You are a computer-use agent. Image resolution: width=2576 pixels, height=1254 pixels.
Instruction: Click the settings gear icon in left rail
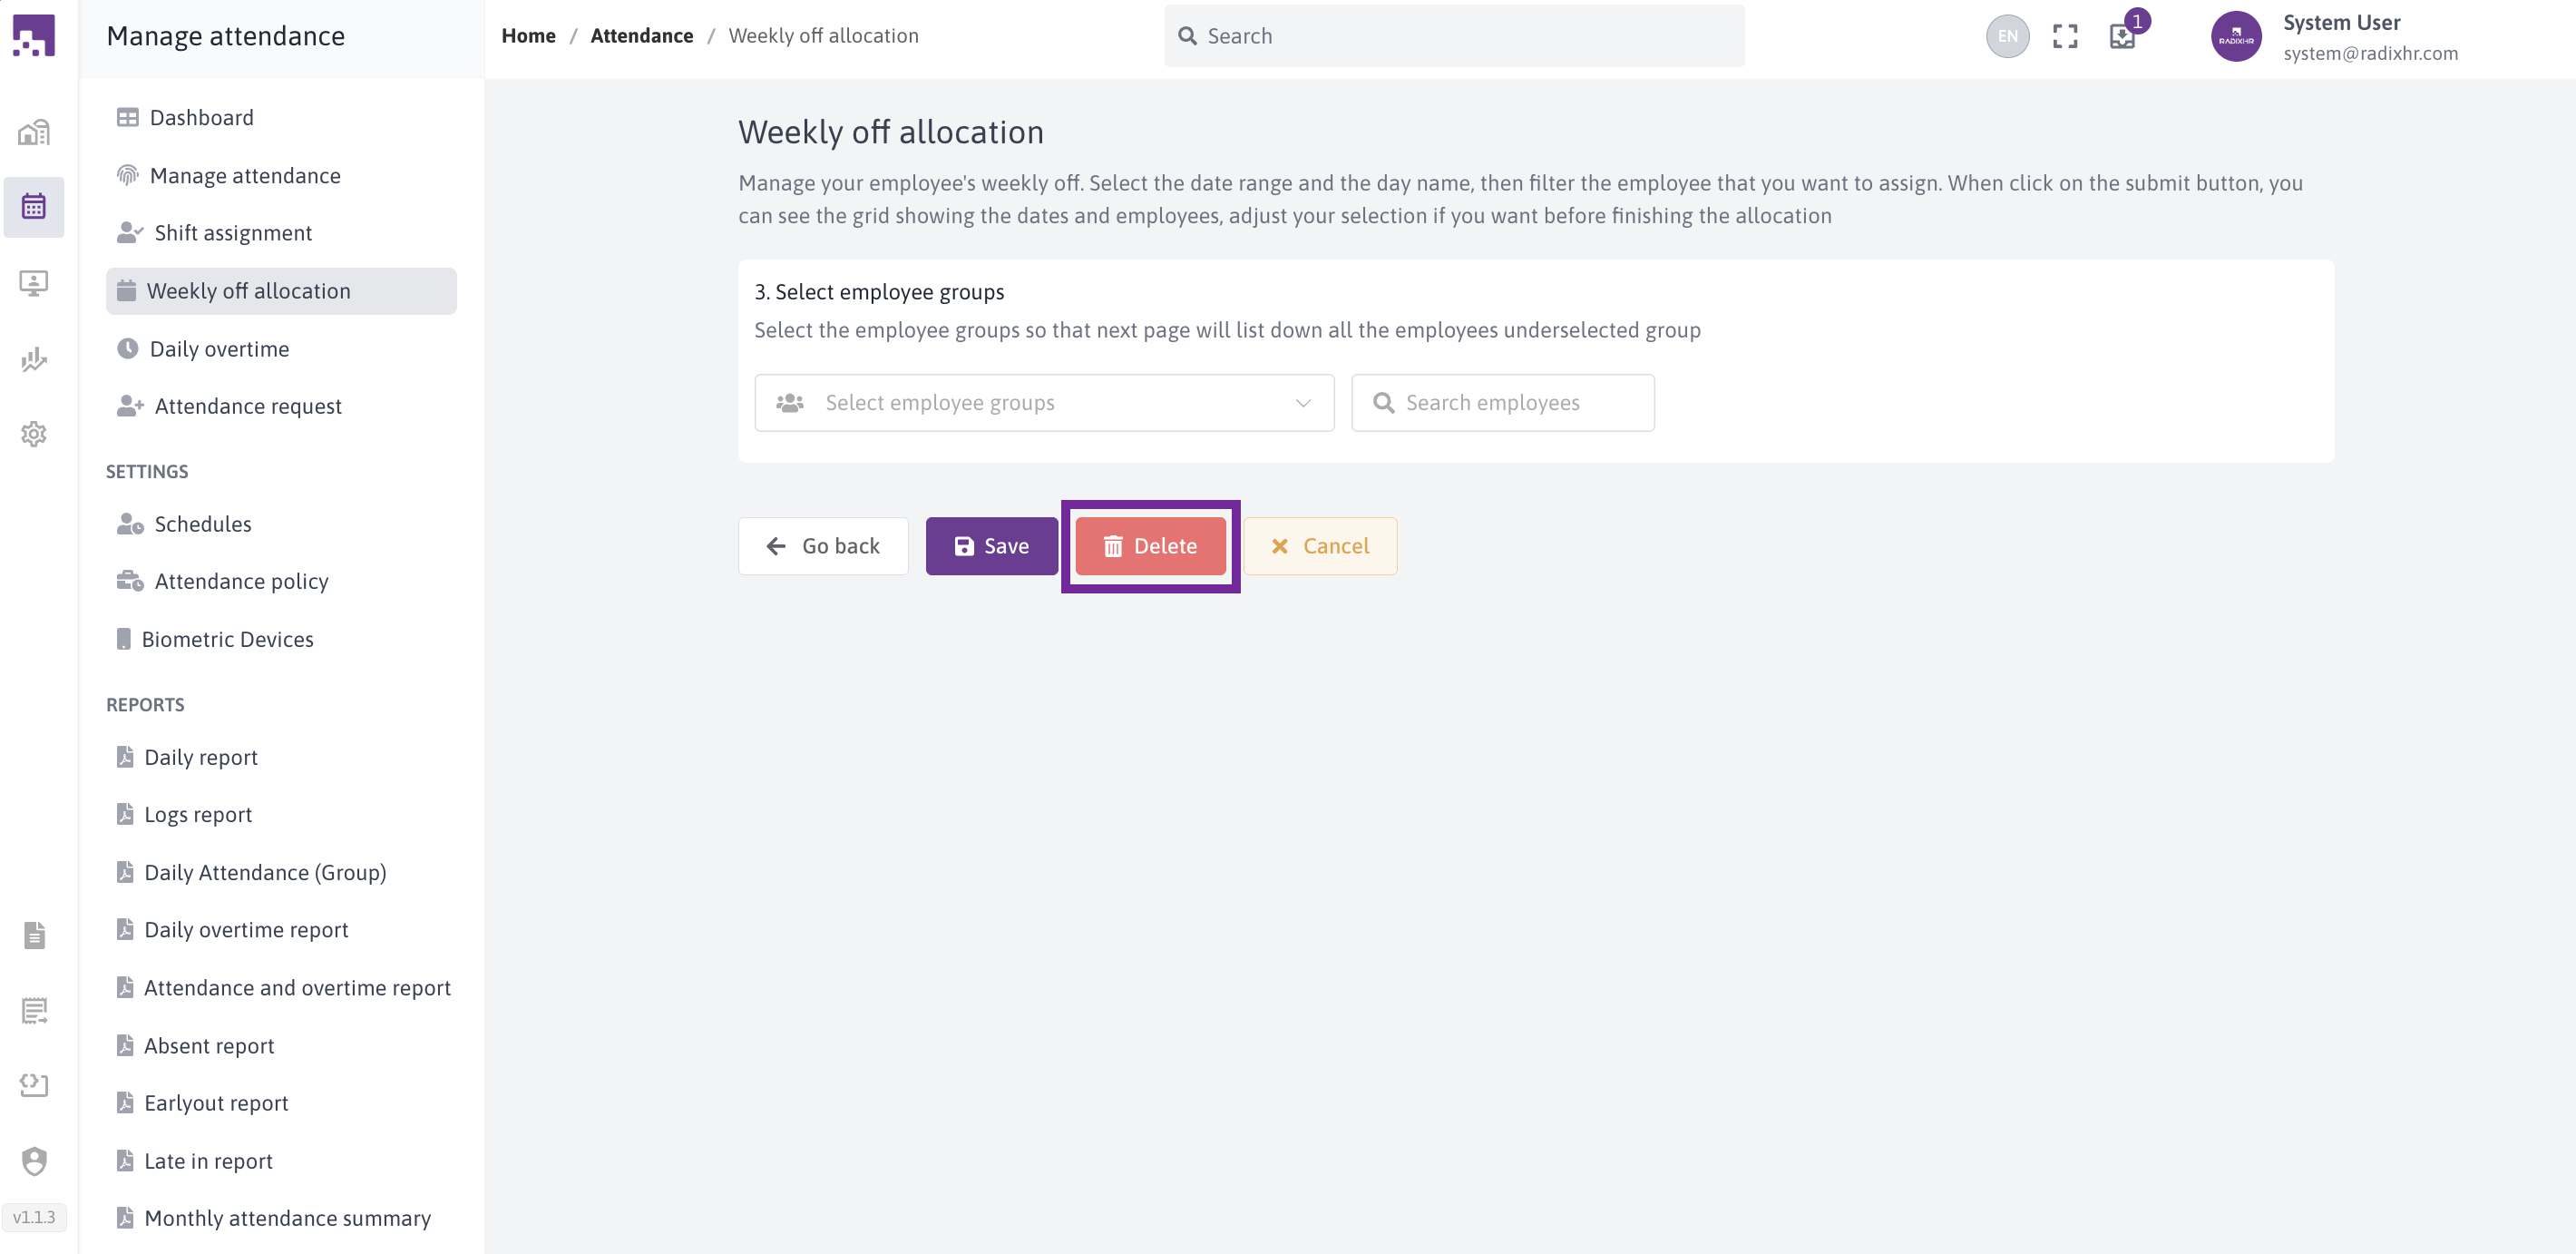pos(34,434)
